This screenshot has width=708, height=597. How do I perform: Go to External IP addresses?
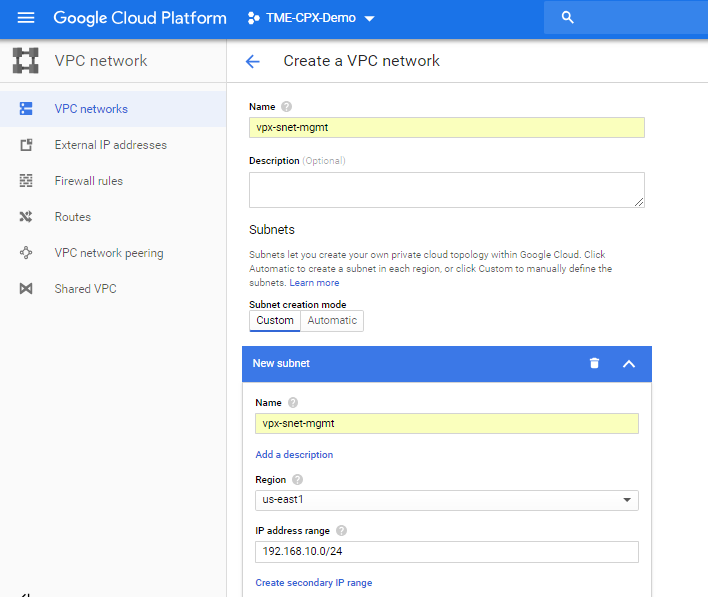coord(110,145)
